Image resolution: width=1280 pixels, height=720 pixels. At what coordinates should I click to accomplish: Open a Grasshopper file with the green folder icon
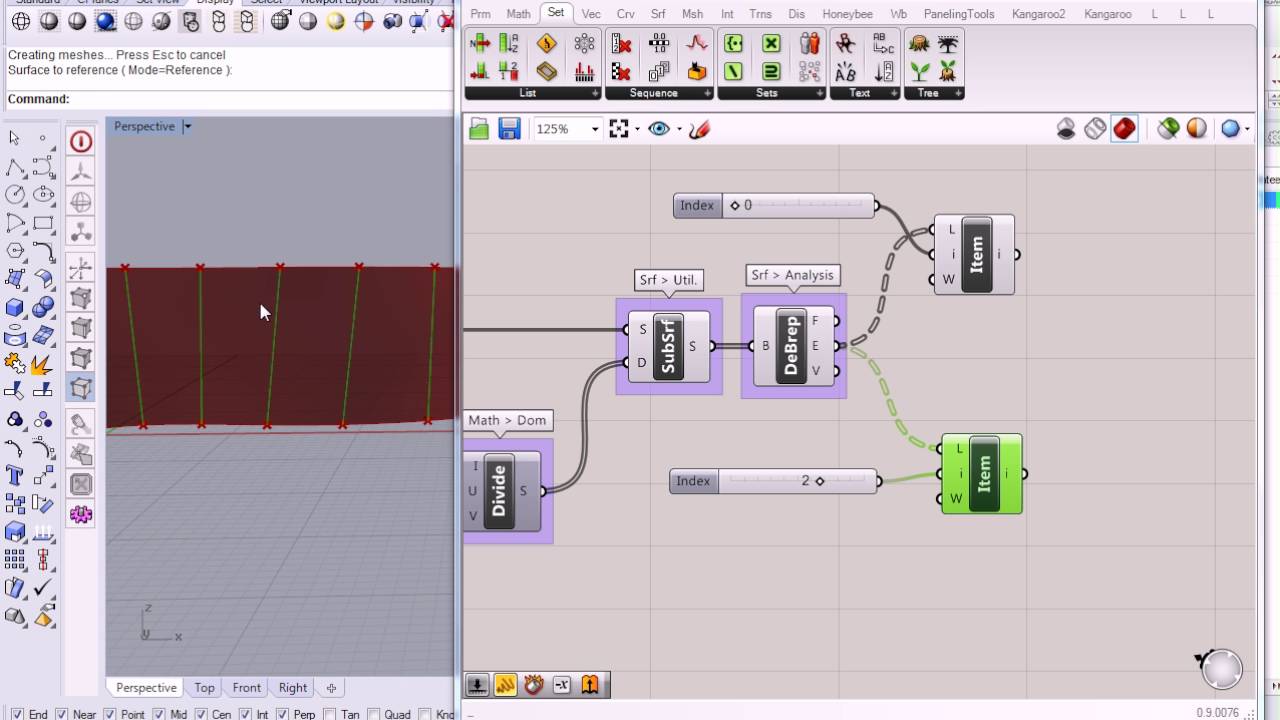479,129
